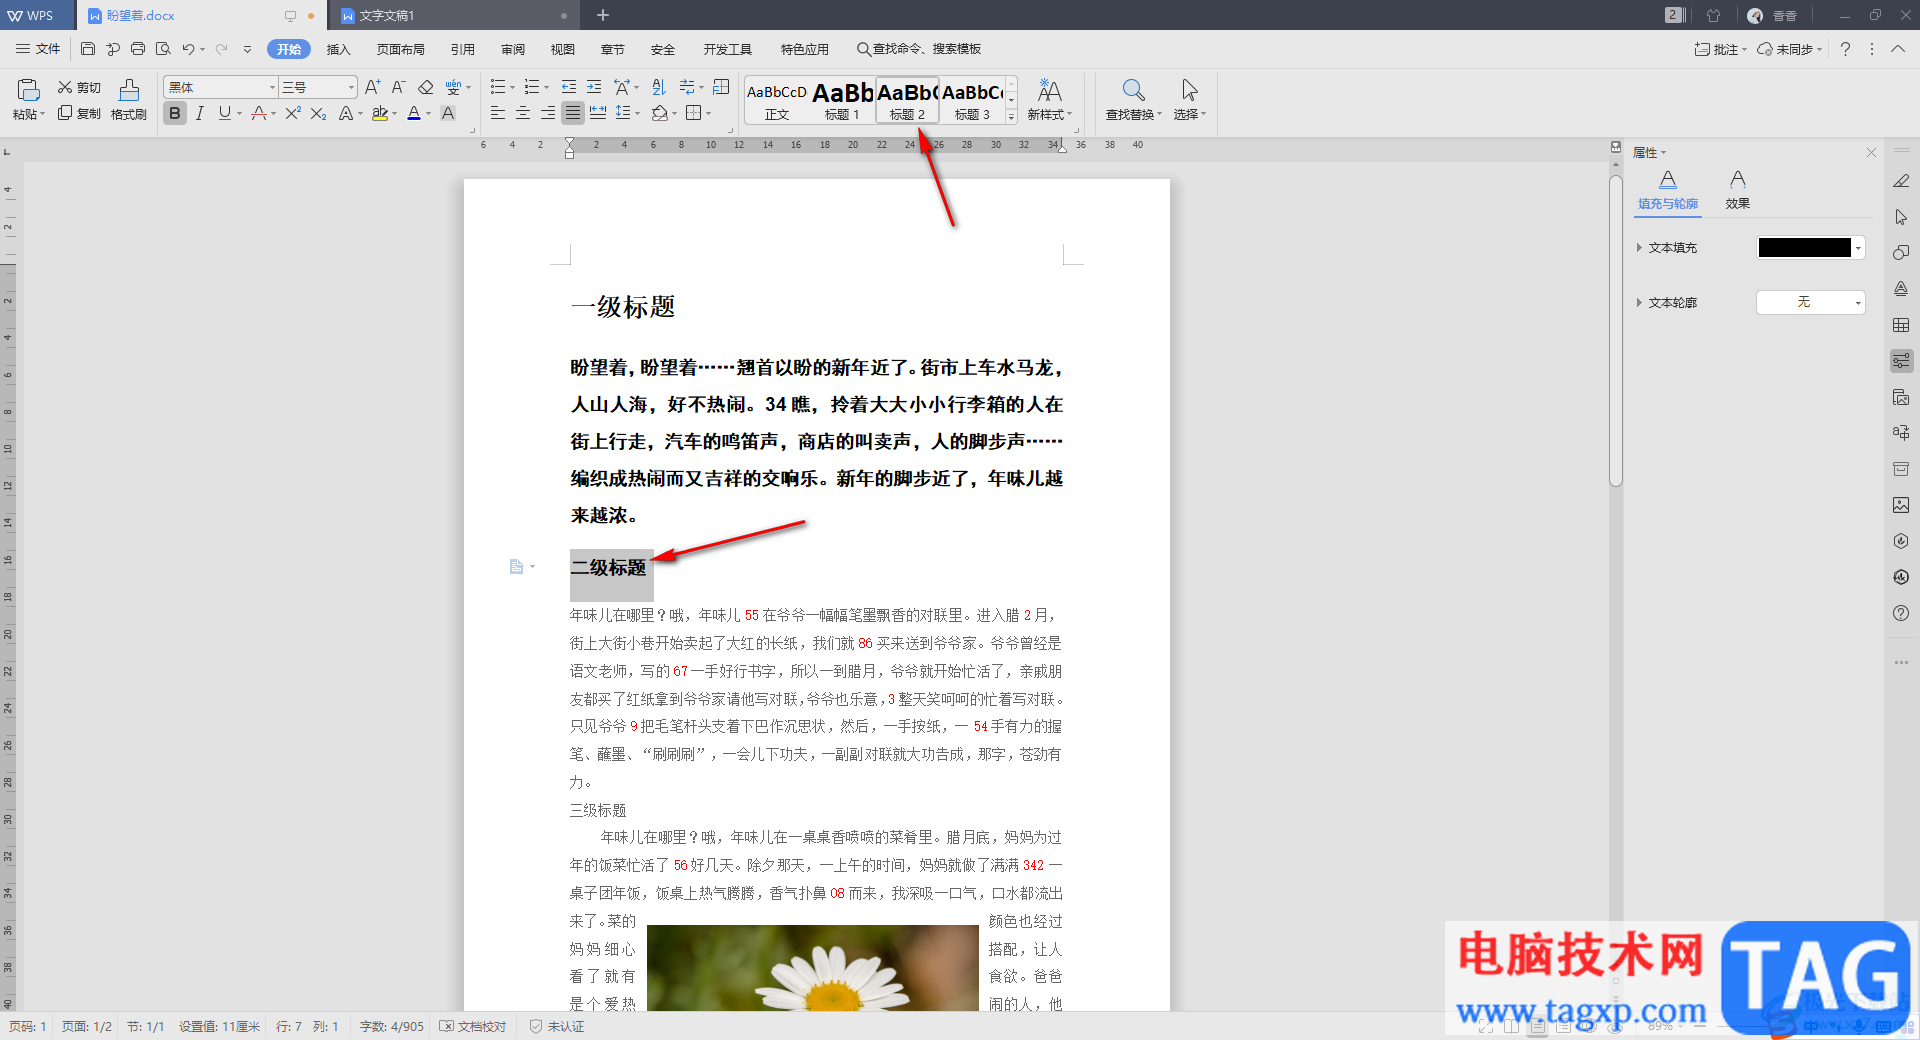The image size is (1920, 1040).
Task: Switch to the 页面布局 tab
Action: point(401,49)
